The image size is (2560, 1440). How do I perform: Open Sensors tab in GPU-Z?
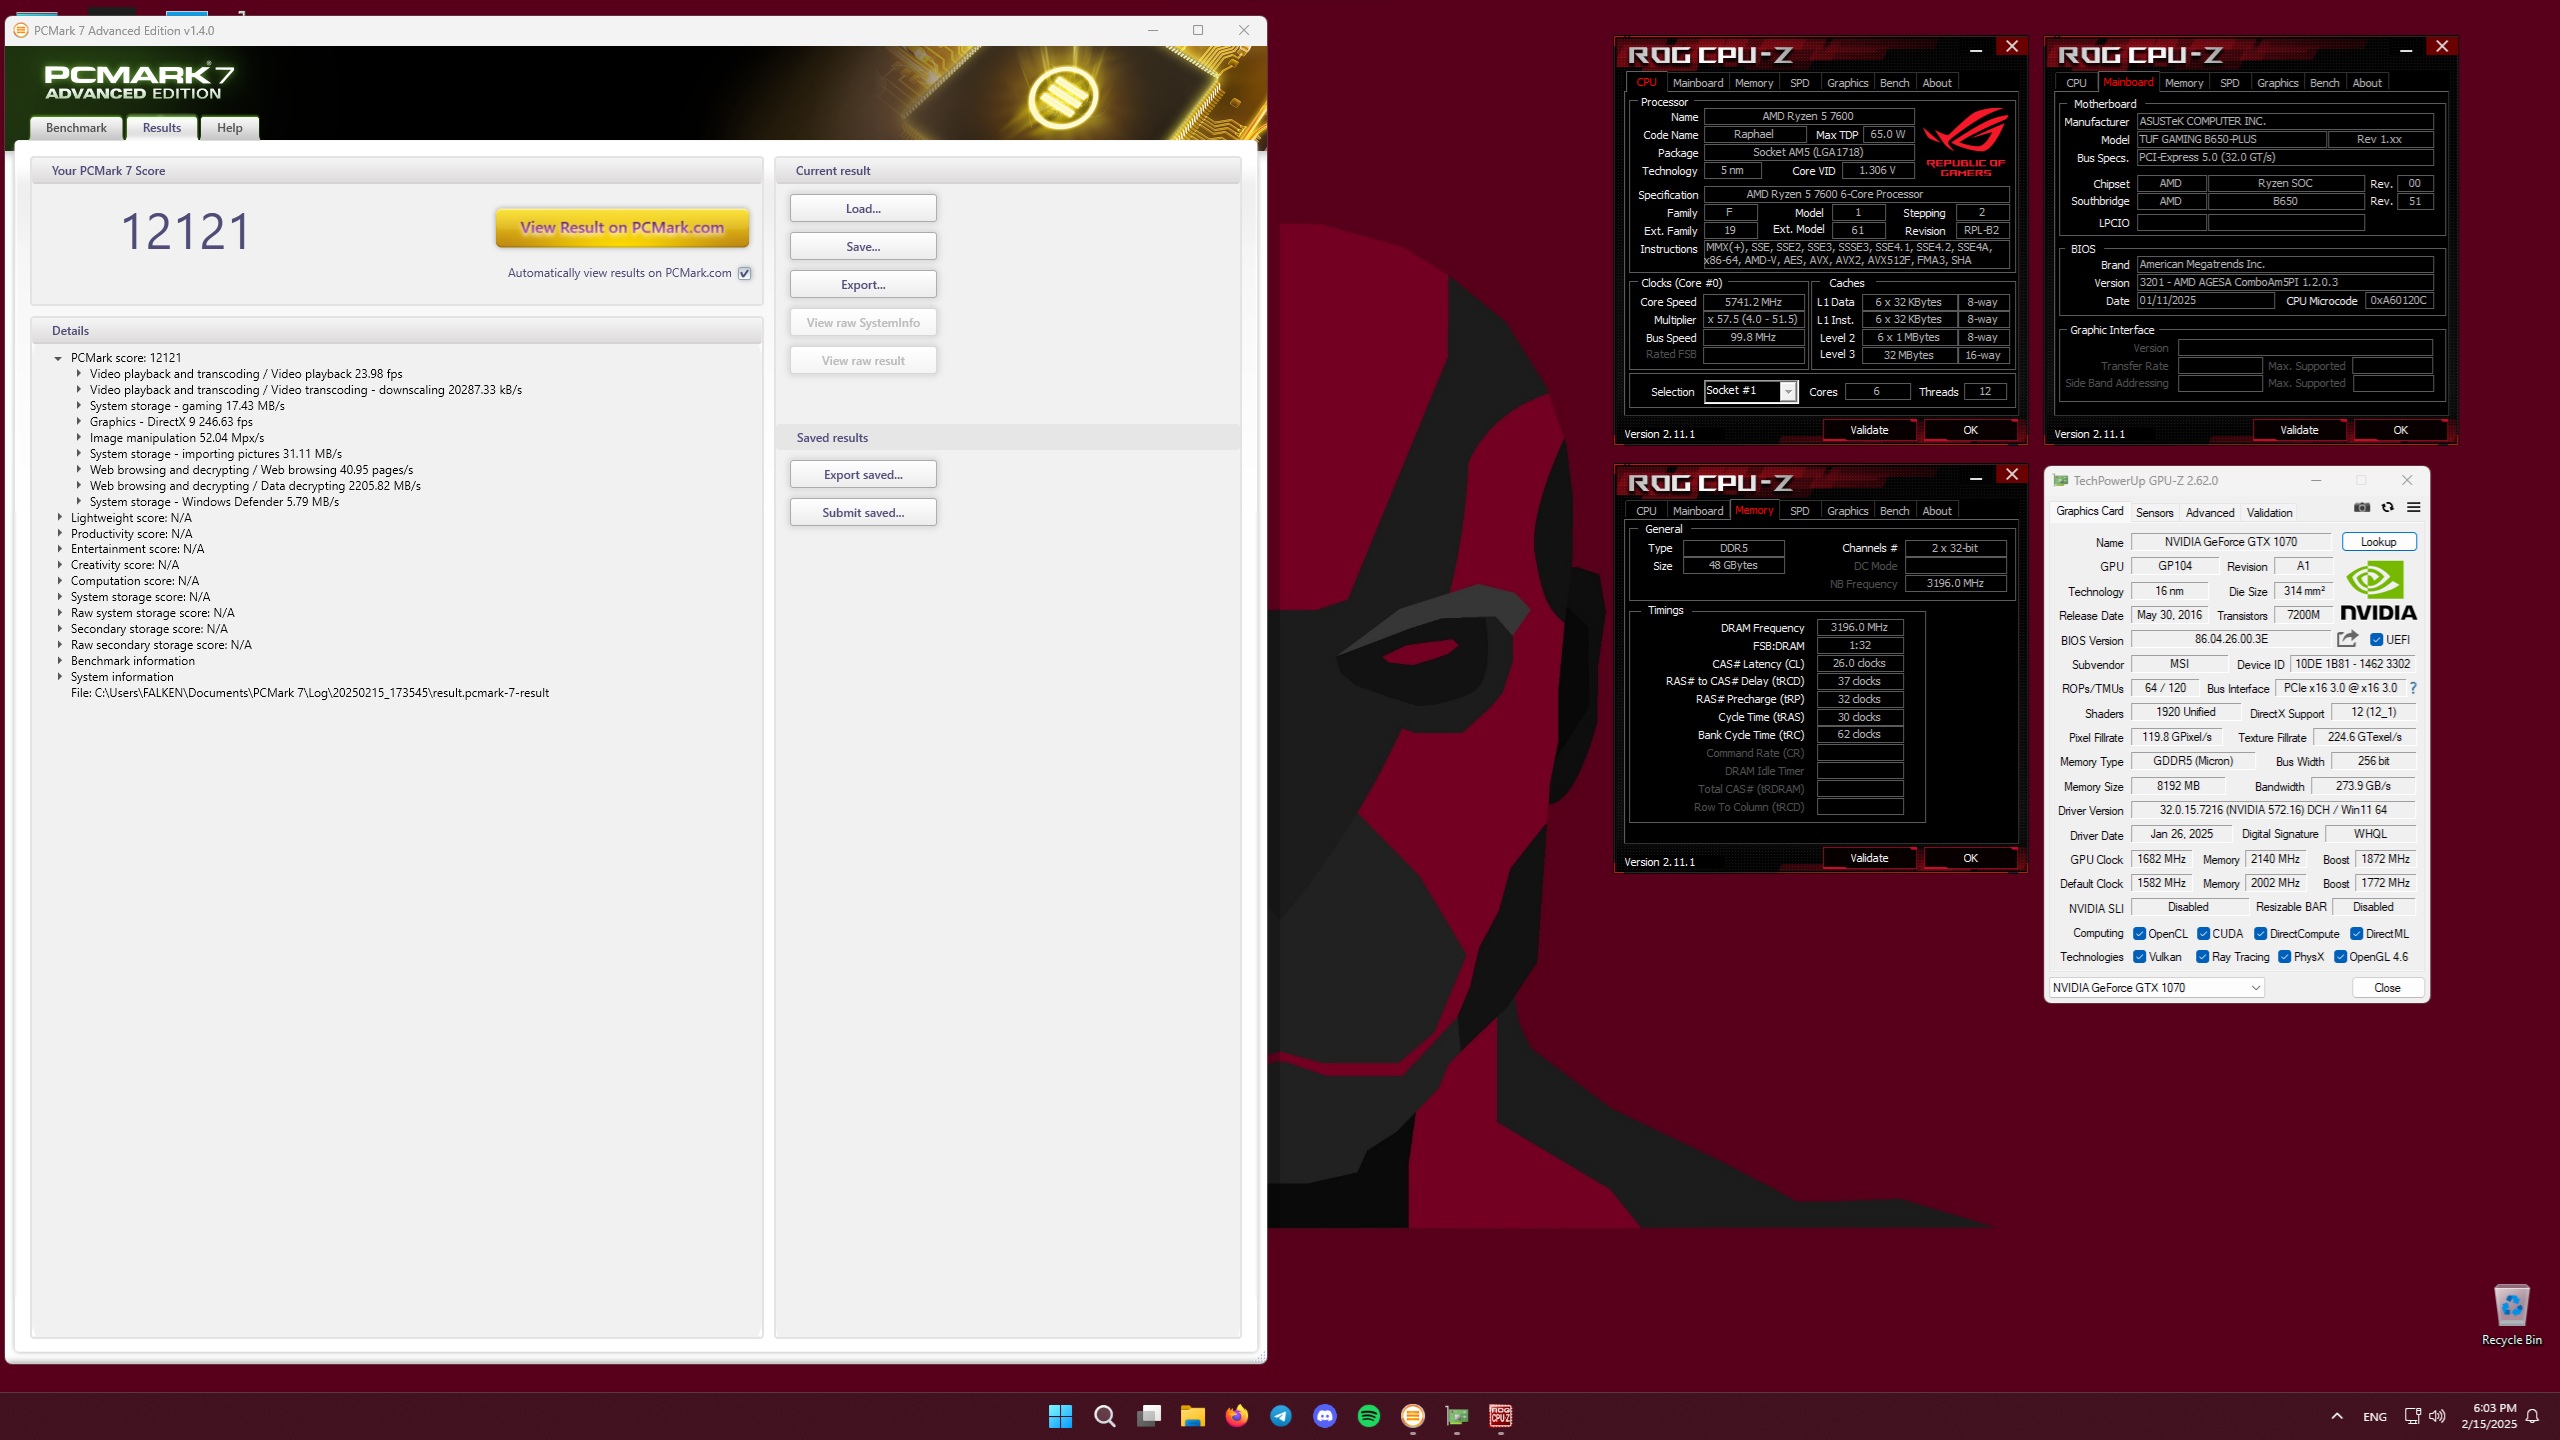click(2154, 513)
